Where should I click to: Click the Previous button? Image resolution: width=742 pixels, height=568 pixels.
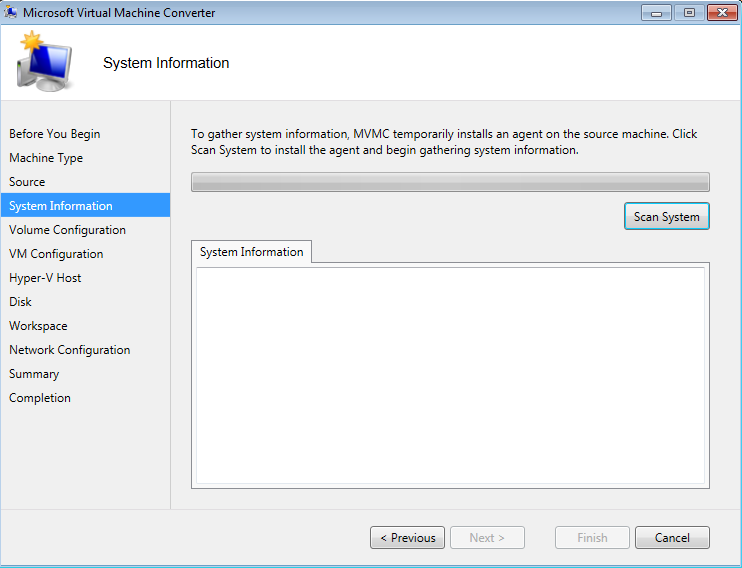click(407, 538)
